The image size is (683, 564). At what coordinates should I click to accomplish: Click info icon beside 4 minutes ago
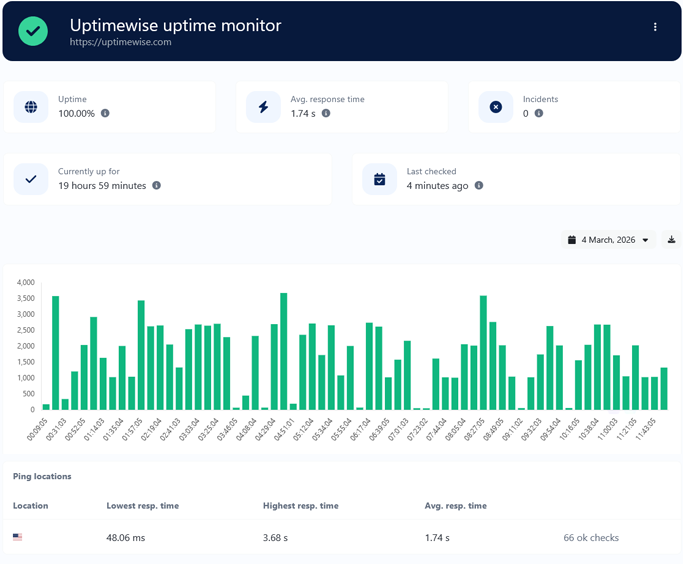pos(479,186)
